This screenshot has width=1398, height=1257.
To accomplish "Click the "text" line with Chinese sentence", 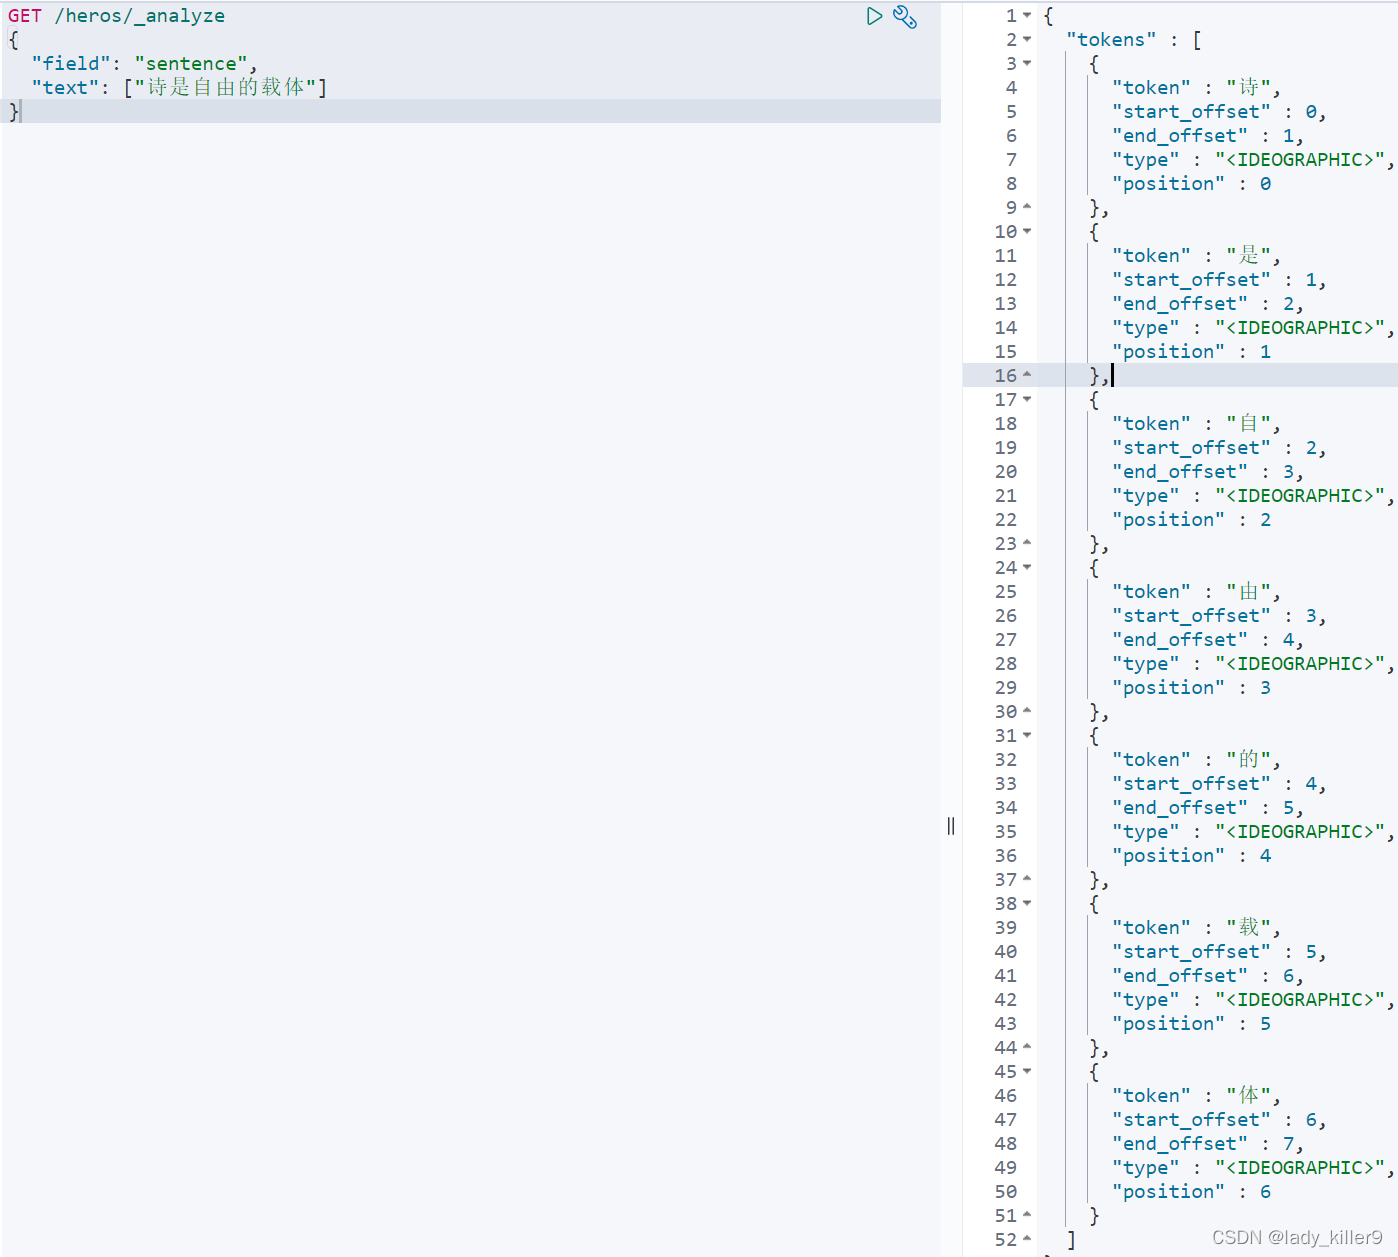I will 179,88.
